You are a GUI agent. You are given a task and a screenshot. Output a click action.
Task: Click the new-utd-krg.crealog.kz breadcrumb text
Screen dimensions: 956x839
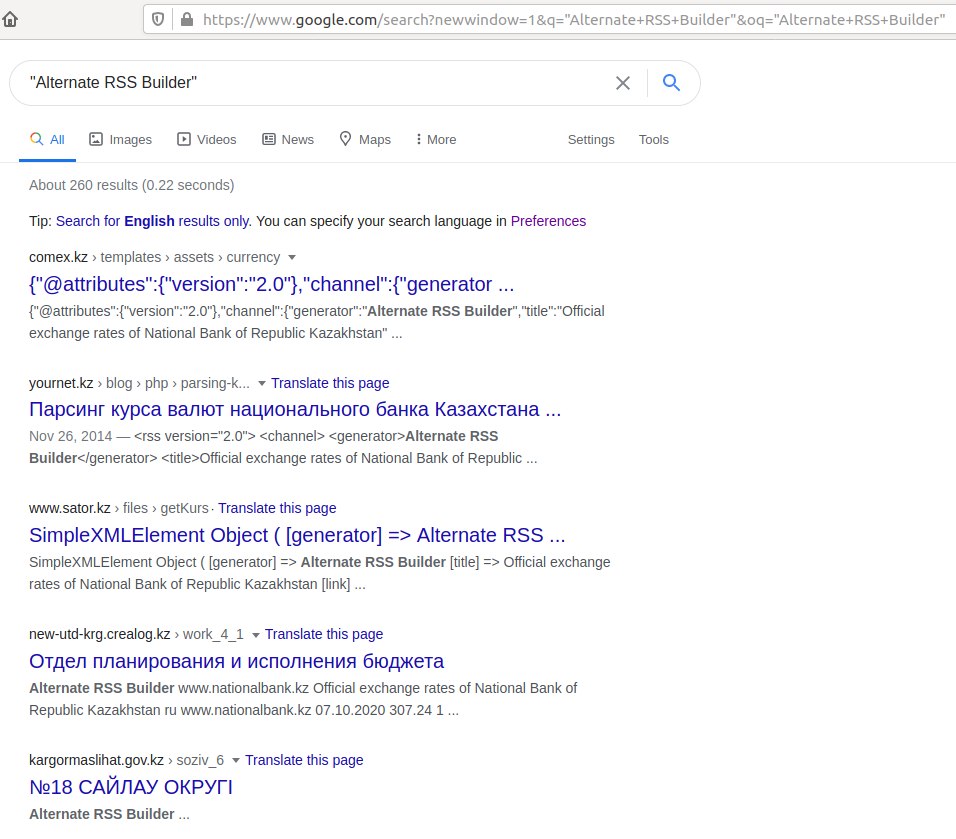[136, 634]
